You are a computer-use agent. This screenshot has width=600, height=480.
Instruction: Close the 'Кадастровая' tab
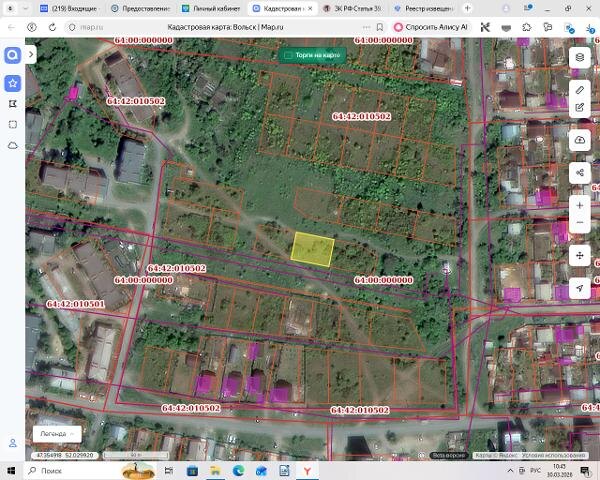[x=310, y=8]
